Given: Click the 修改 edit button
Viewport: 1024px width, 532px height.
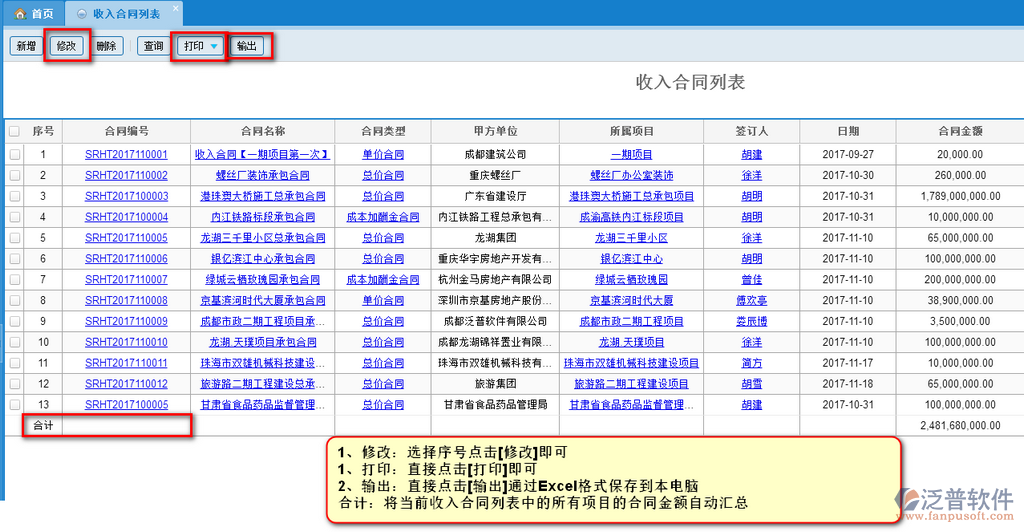Looking at the screenshot, I should click(x=67, y=46).
